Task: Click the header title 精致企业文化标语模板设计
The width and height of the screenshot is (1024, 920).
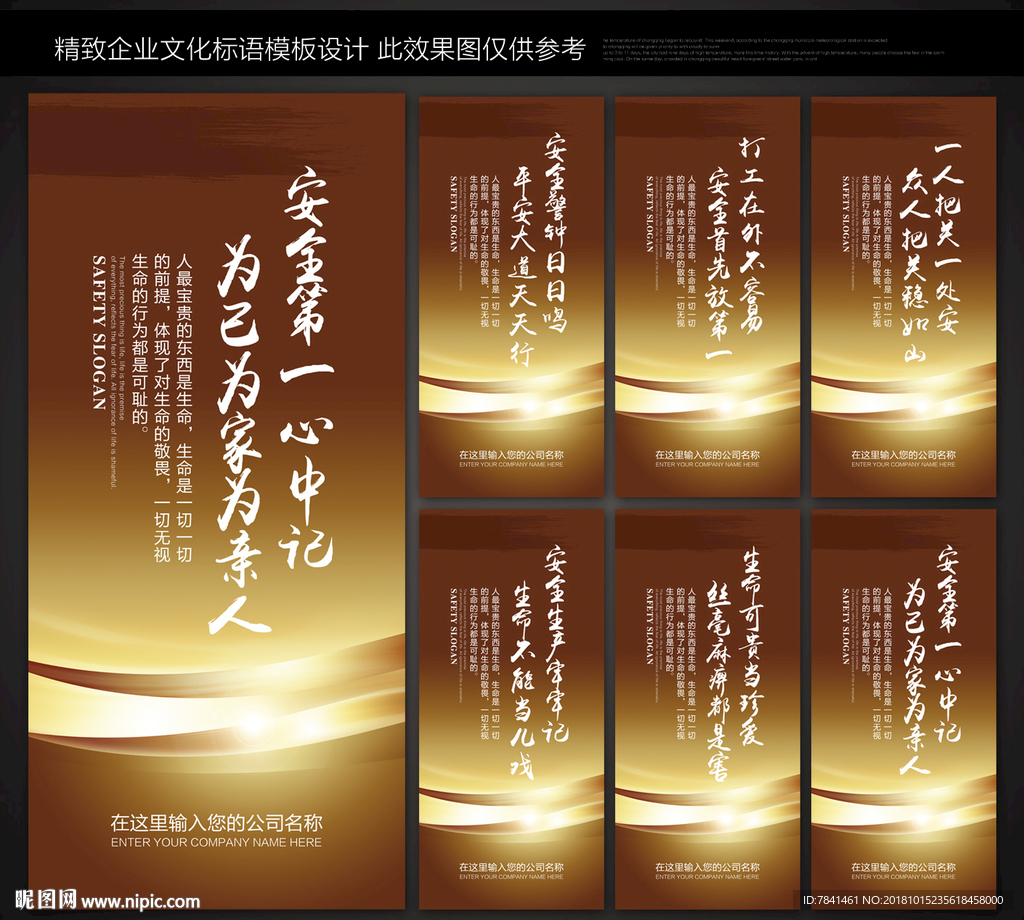Action: pos(211,49)
